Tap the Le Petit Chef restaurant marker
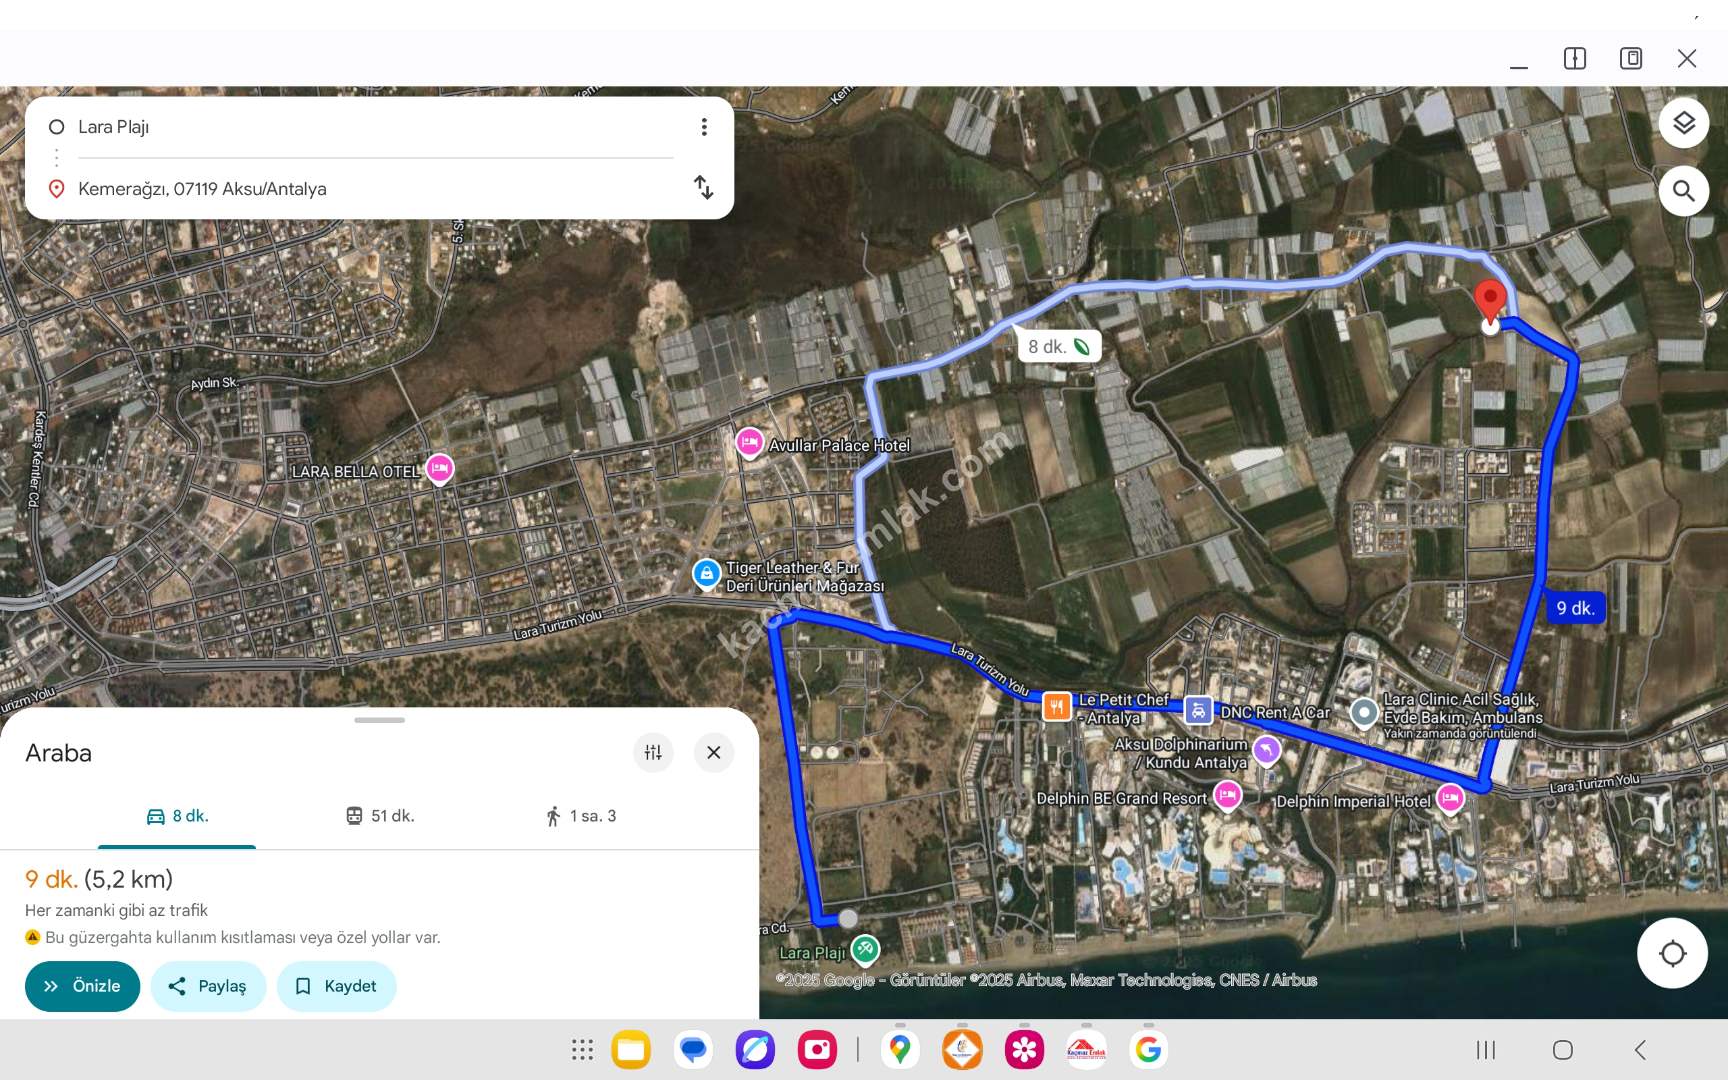Image resolution: width=1728 pixels, height=1080 pixels. [x=1056, y=706]
